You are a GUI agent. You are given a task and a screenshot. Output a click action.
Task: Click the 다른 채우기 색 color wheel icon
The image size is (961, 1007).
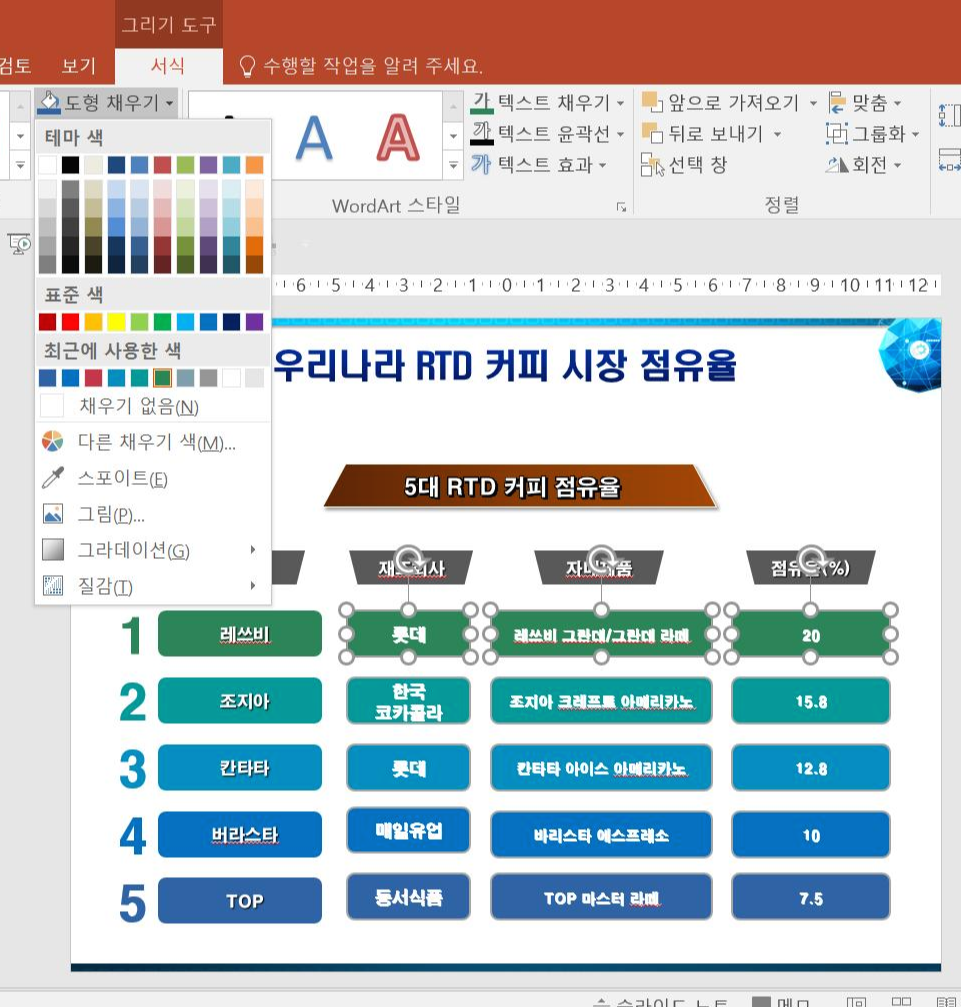(53, 442)
